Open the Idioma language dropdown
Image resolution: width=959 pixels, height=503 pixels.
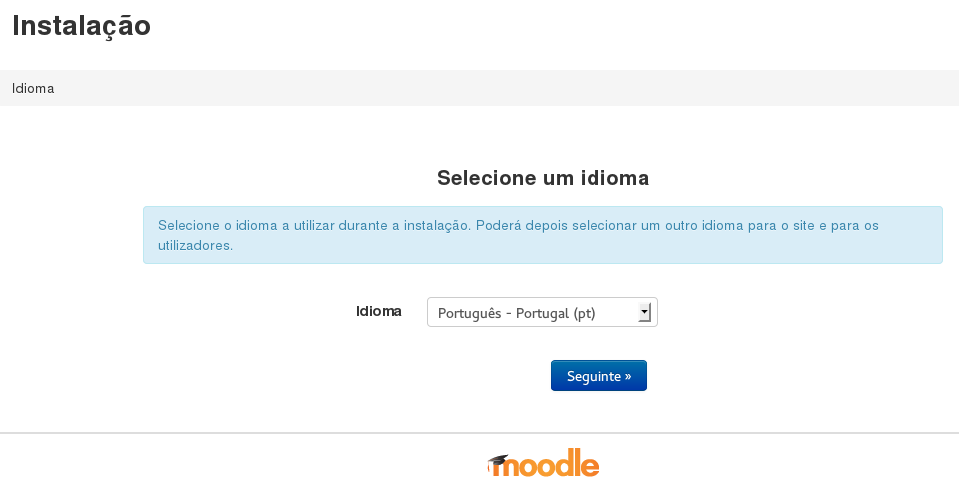click(542, 312)
